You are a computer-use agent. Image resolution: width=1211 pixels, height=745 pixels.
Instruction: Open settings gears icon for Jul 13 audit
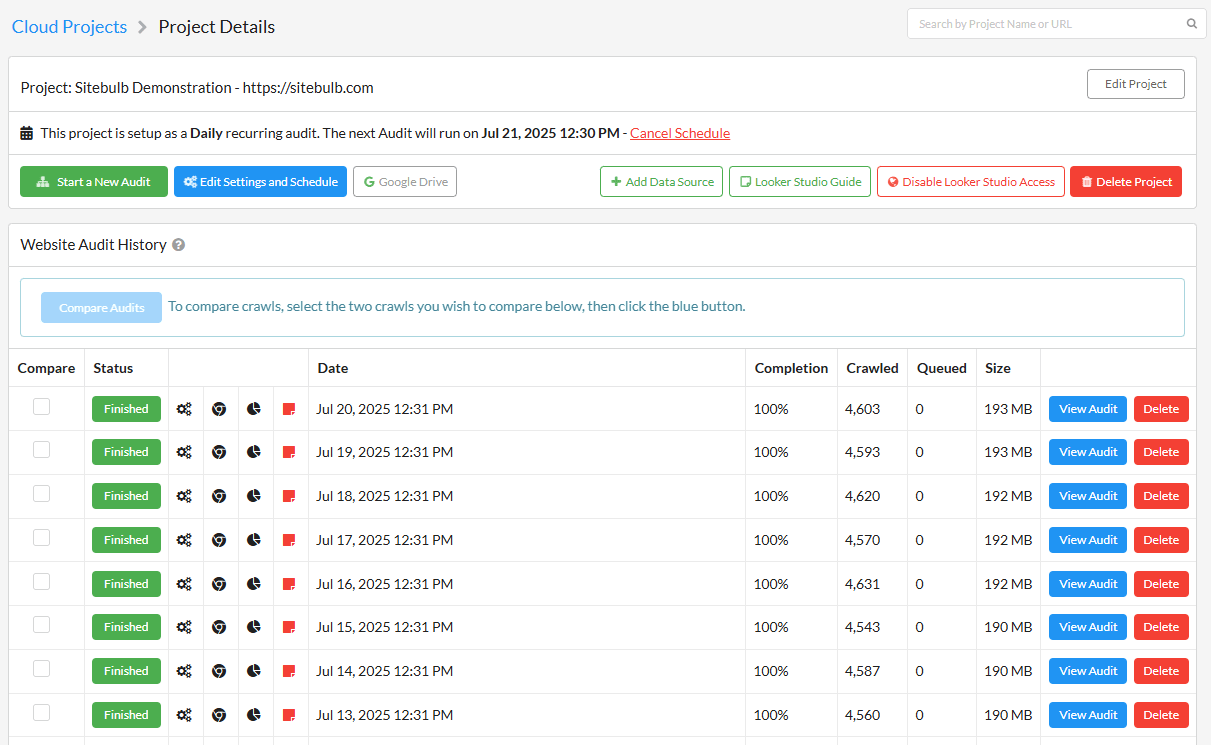pyautogui.click(x=184, y=715)
